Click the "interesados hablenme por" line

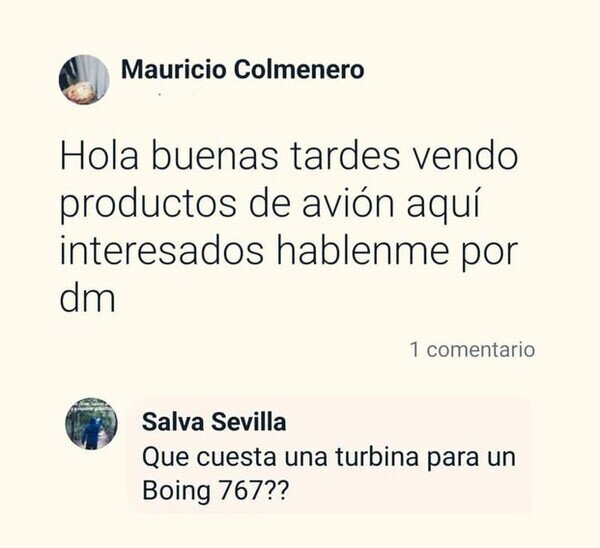coord(289,252)
